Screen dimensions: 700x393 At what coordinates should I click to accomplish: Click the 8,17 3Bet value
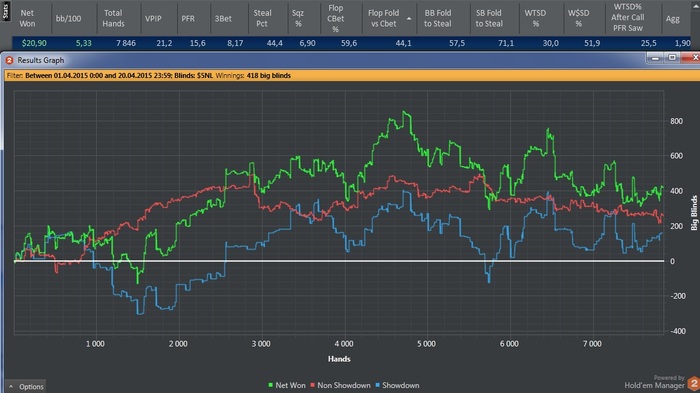point(235,43)
